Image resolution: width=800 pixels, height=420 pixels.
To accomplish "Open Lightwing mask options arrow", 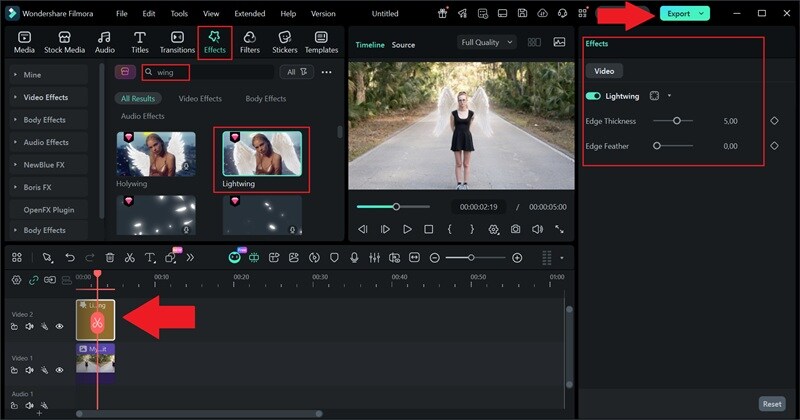I will (x=669, y=96).
